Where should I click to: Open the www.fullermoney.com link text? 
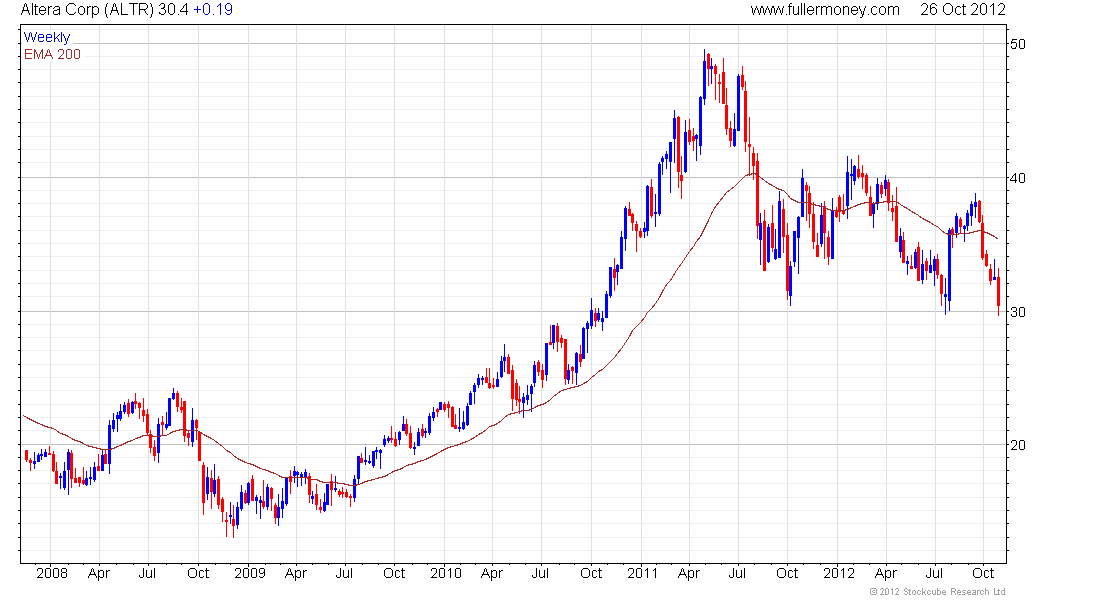825,9
